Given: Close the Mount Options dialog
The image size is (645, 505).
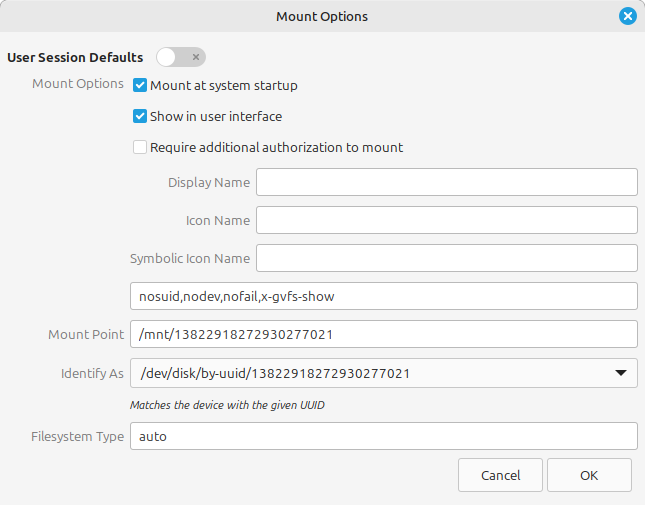Looking at the screenshot, I should click(628, 16).
